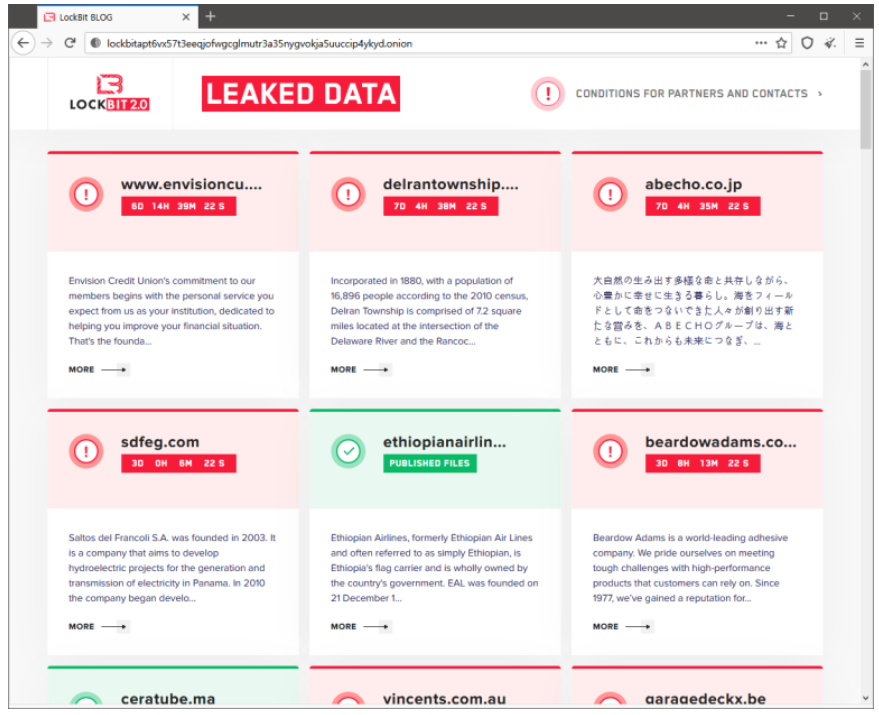879x715 pixels.
Task: Open MORE on the Ethiopian Airlines card
Action: pyautogui.click(x=361, y=626)
